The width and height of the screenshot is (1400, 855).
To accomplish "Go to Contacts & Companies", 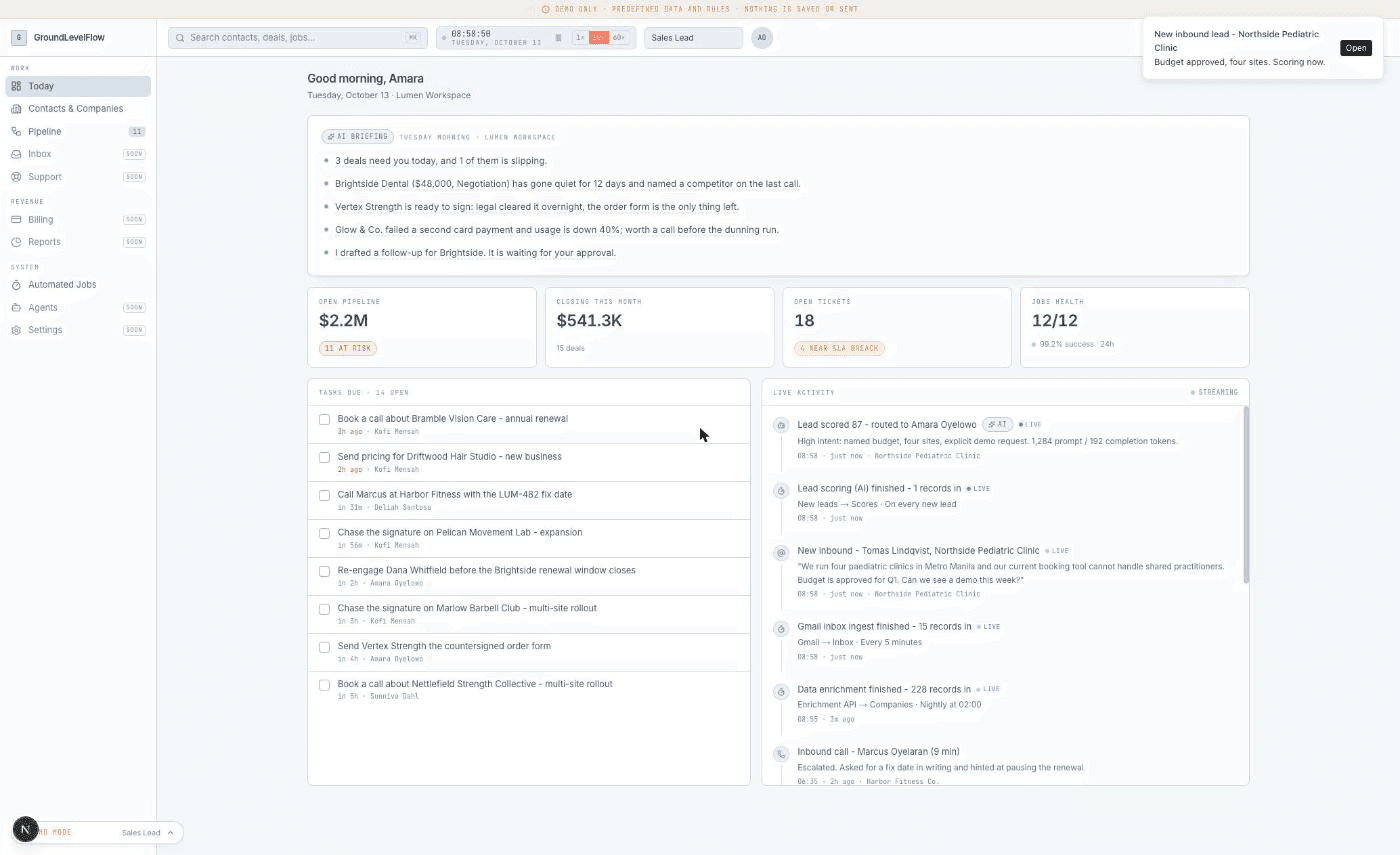I will pyautogui.click(x=78, y=109).
